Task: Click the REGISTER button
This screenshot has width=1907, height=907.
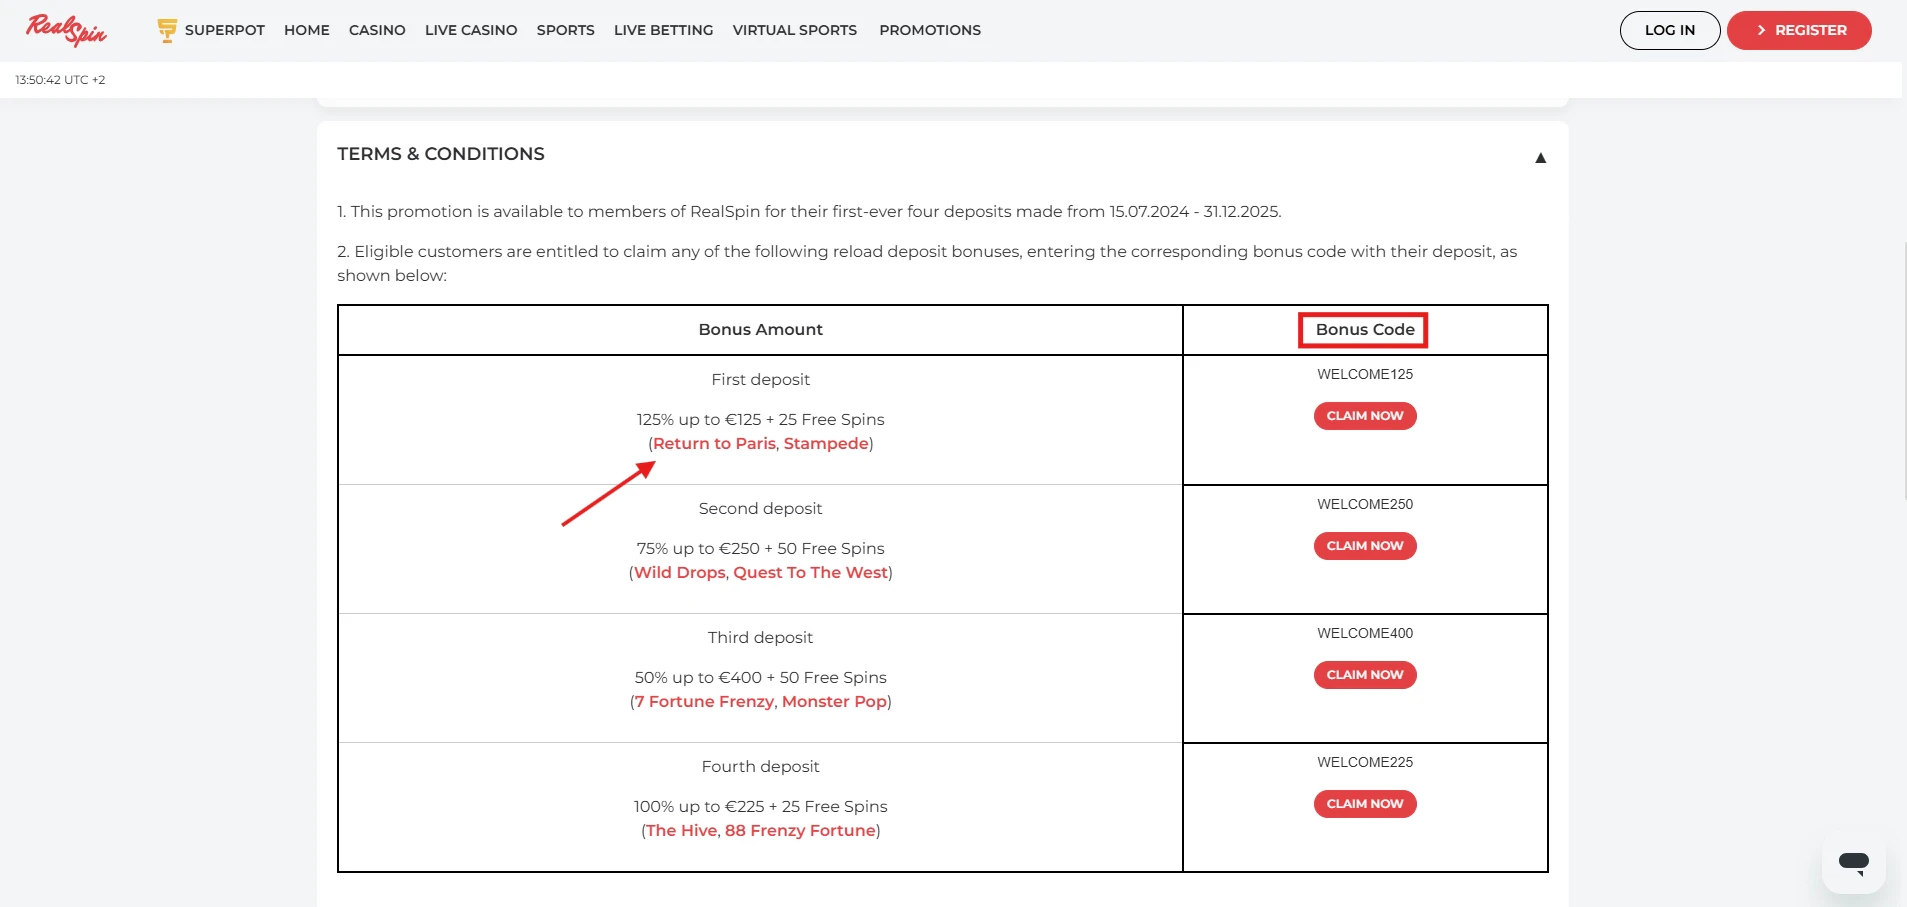Action: 1799,30
